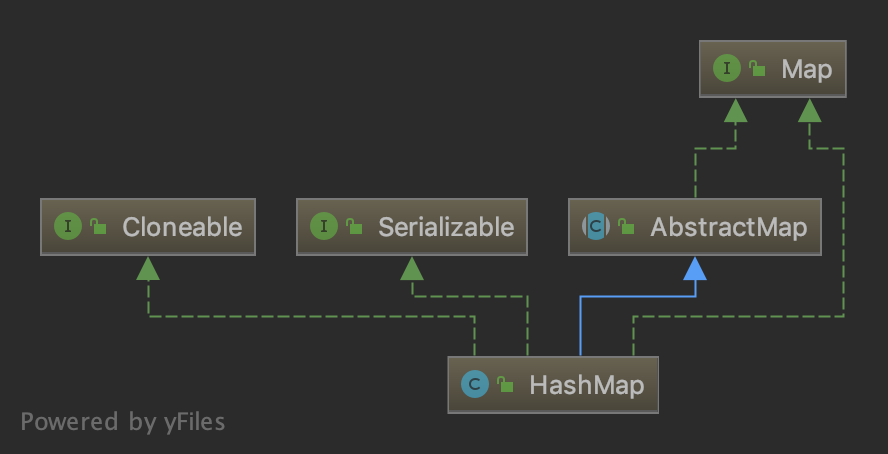Click the green lock icon beside Map

[x=757, y=69]
